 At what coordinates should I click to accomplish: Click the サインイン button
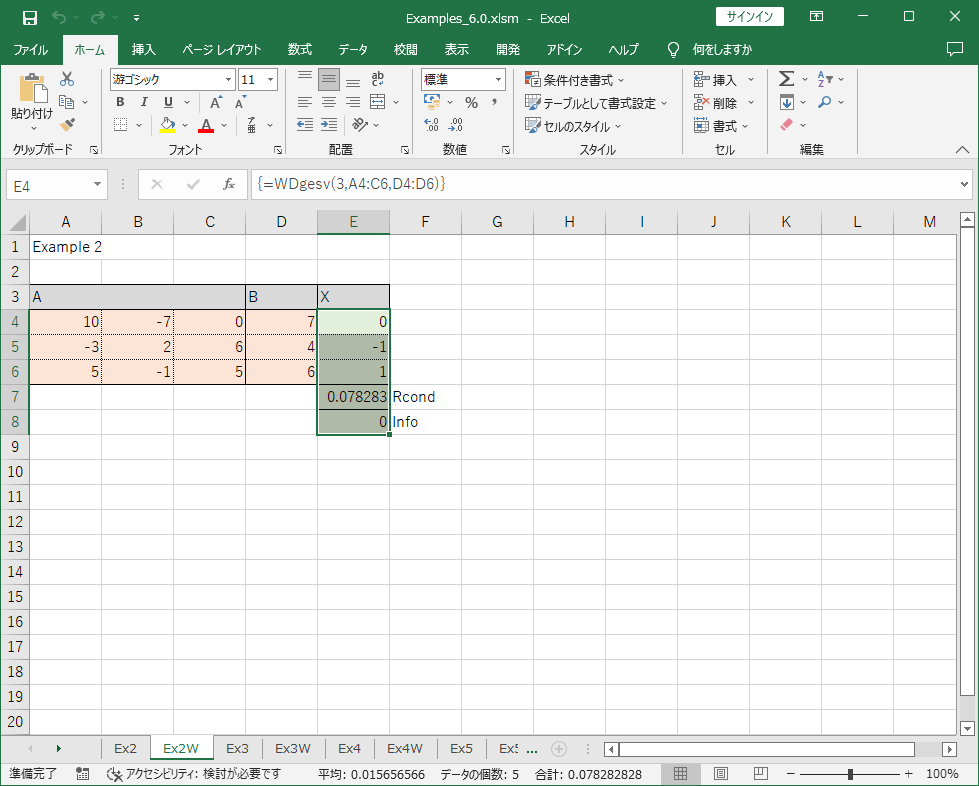(750, 17)
